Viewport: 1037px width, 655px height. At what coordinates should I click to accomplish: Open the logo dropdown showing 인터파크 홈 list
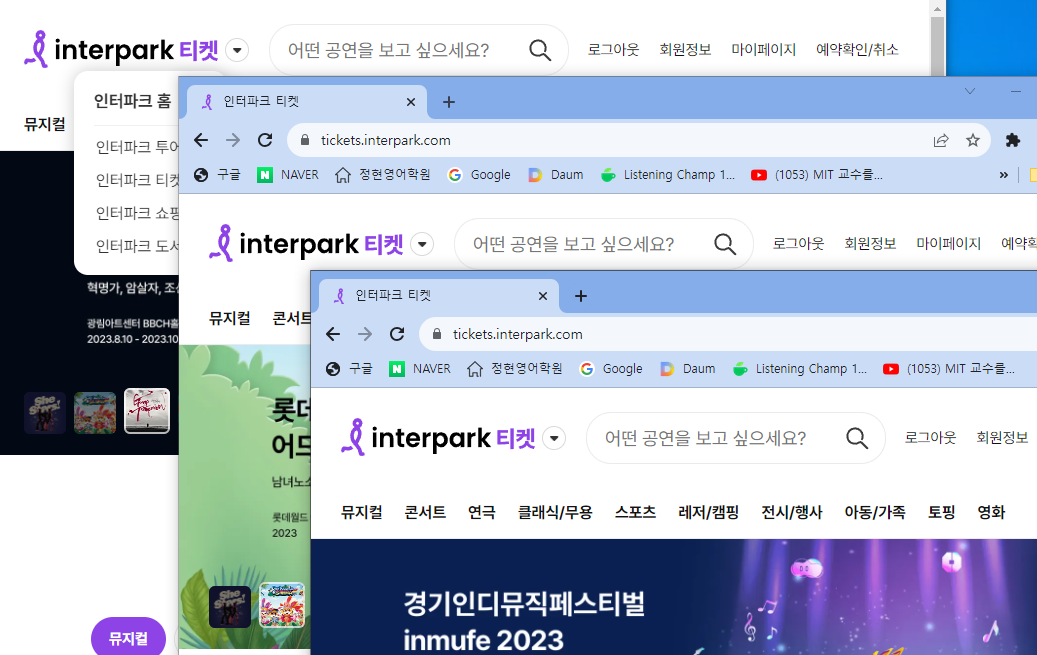(x=237, y=49)
